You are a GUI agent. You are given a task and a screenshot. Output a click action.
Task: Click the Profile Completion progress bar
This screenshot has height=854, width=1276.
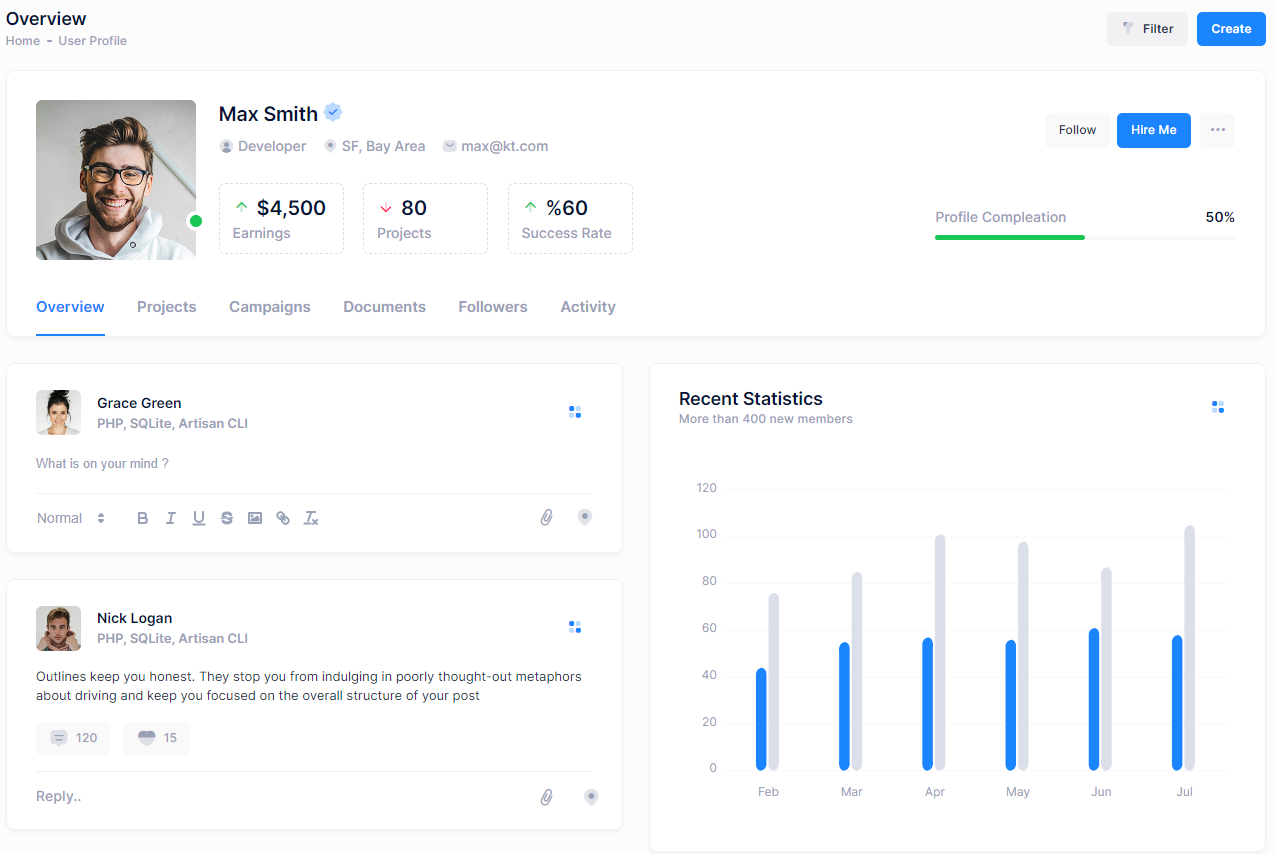click(x=1084, y=237)
